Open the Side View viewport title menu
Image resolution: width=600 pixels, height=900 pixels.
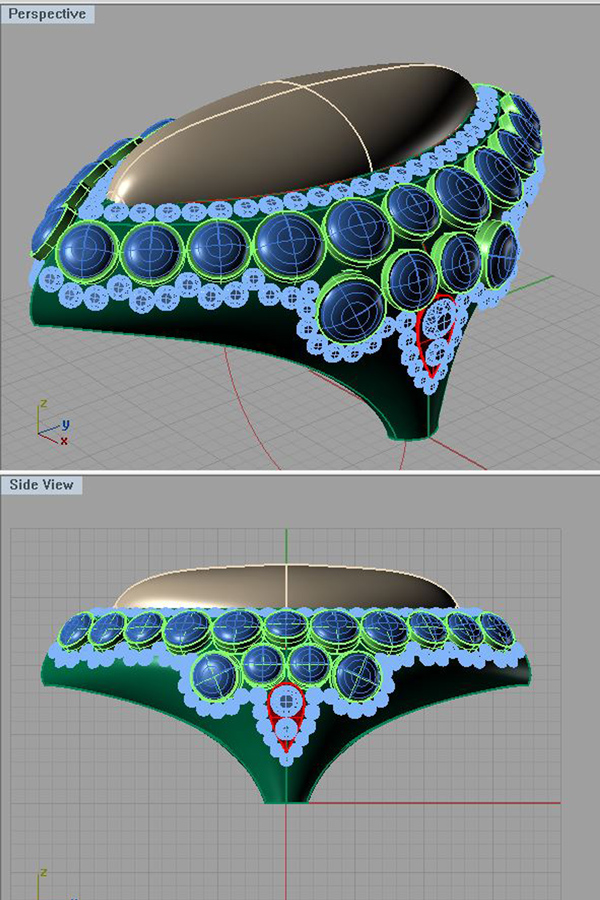[x=41, y=484]
